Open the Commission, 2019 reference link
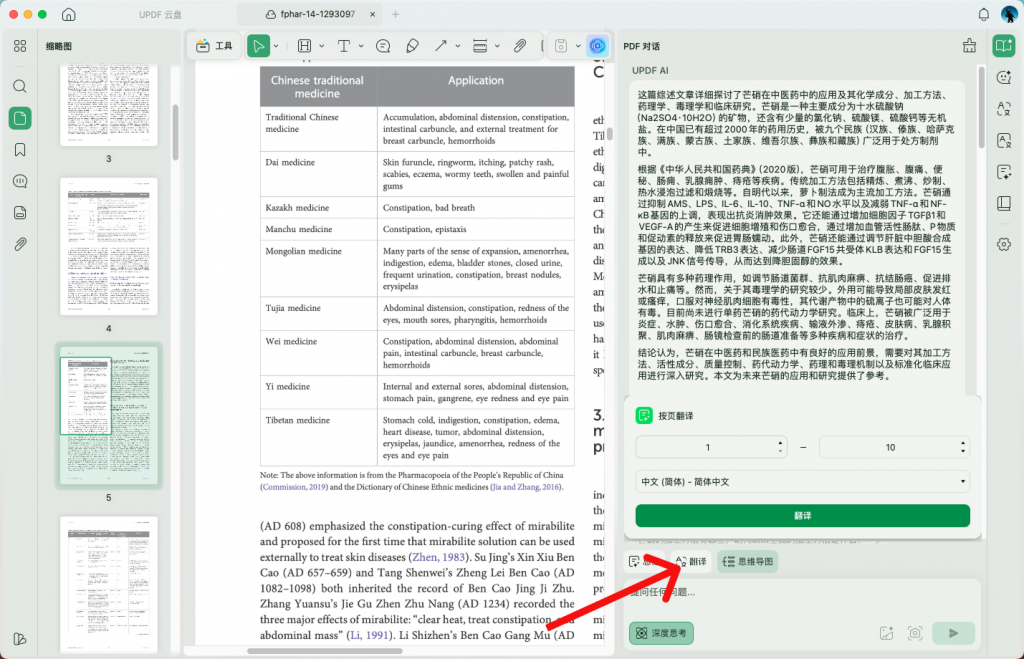Screen dimensions: 1024x659 (294, 487)
